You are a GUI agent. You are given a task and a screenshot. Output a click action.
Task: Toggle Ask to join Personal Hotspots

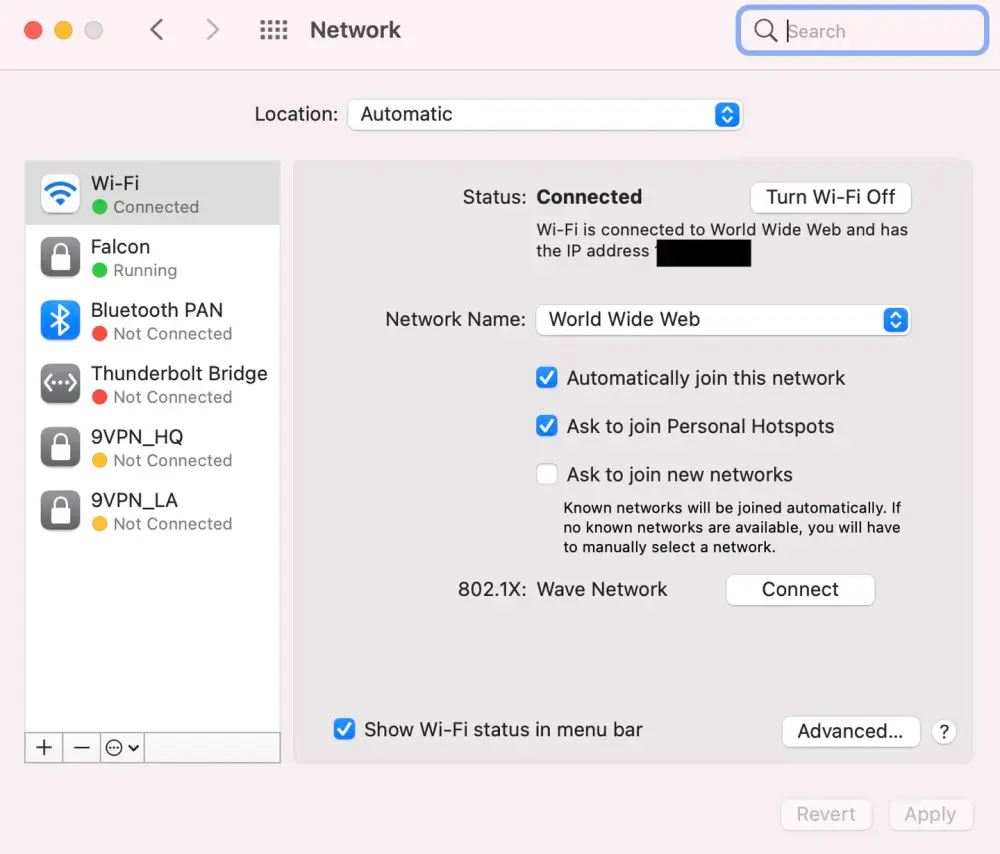[547, 425]
